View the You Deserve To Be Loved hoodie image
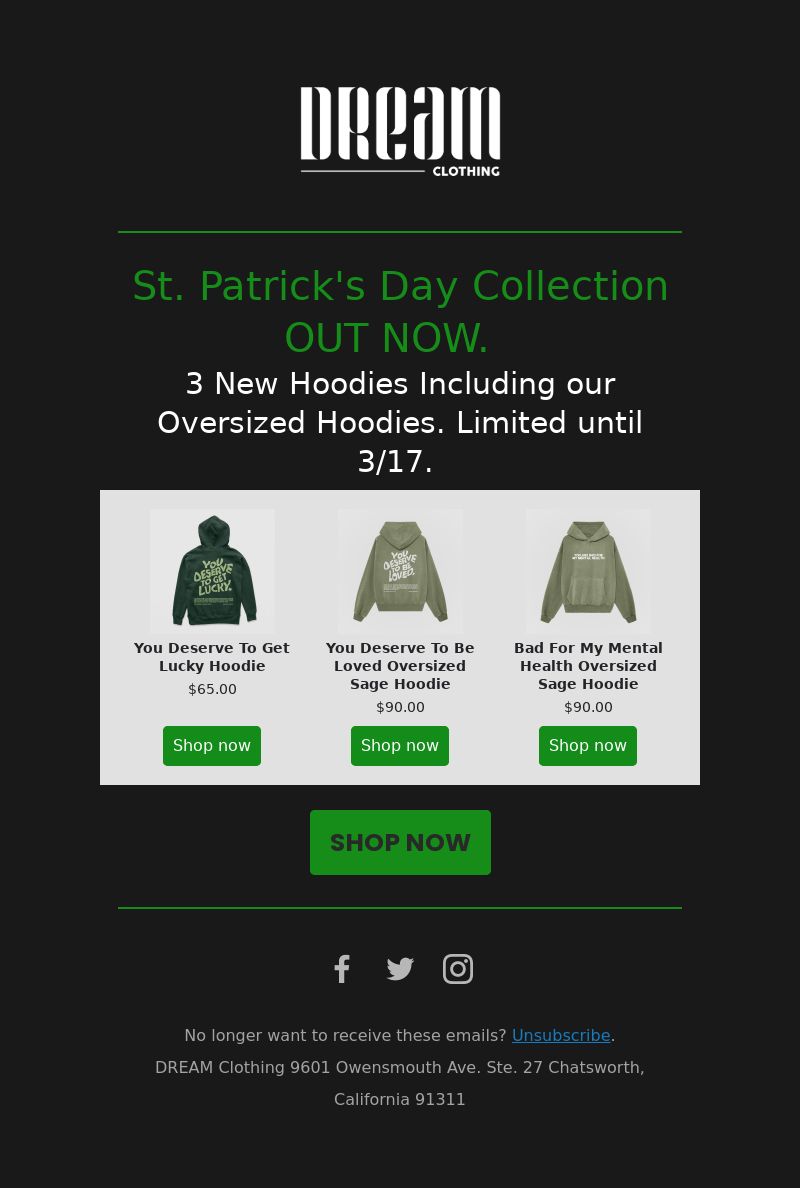Image resolution: width=800 pixels, height=1188 pixels. pyautogui.click(x=400, y=571)
